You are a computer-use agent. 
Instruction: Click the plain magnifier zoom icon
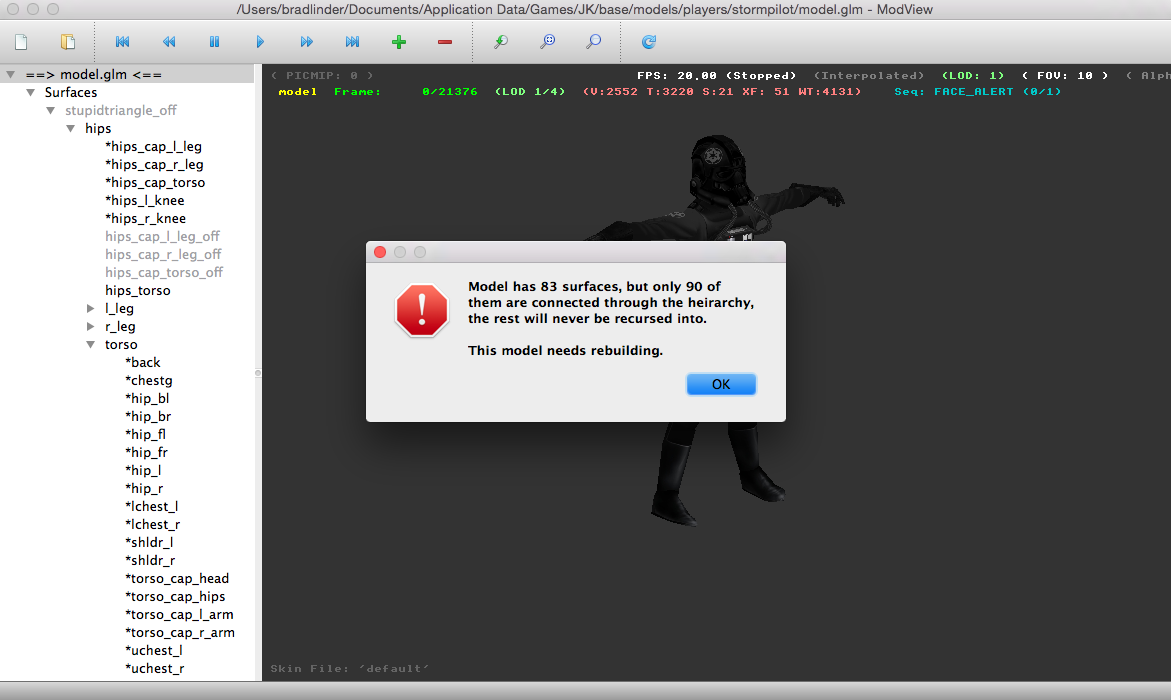[x=594, y=42]
